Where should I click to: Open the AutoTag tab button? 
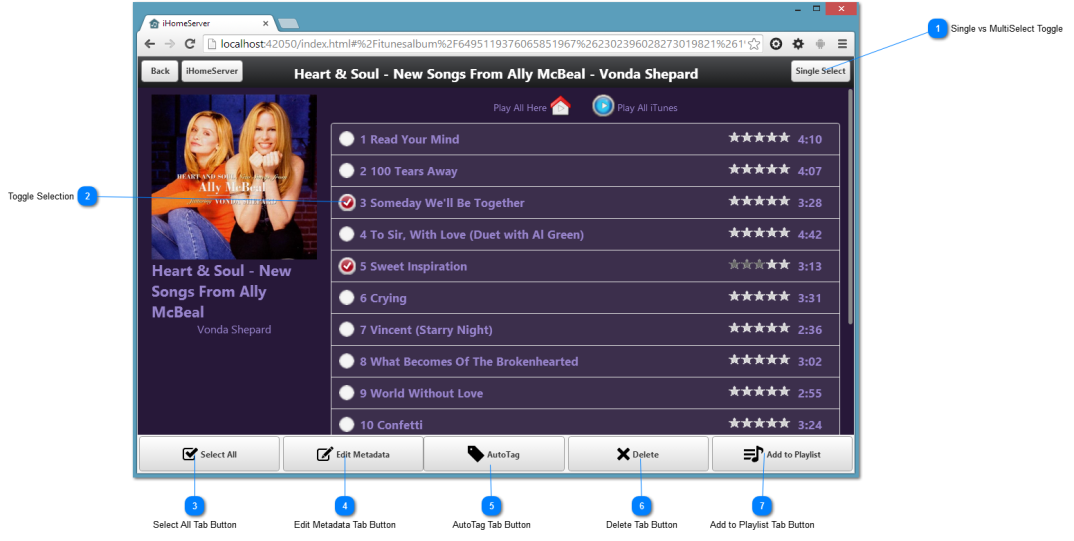click(494, 454)
